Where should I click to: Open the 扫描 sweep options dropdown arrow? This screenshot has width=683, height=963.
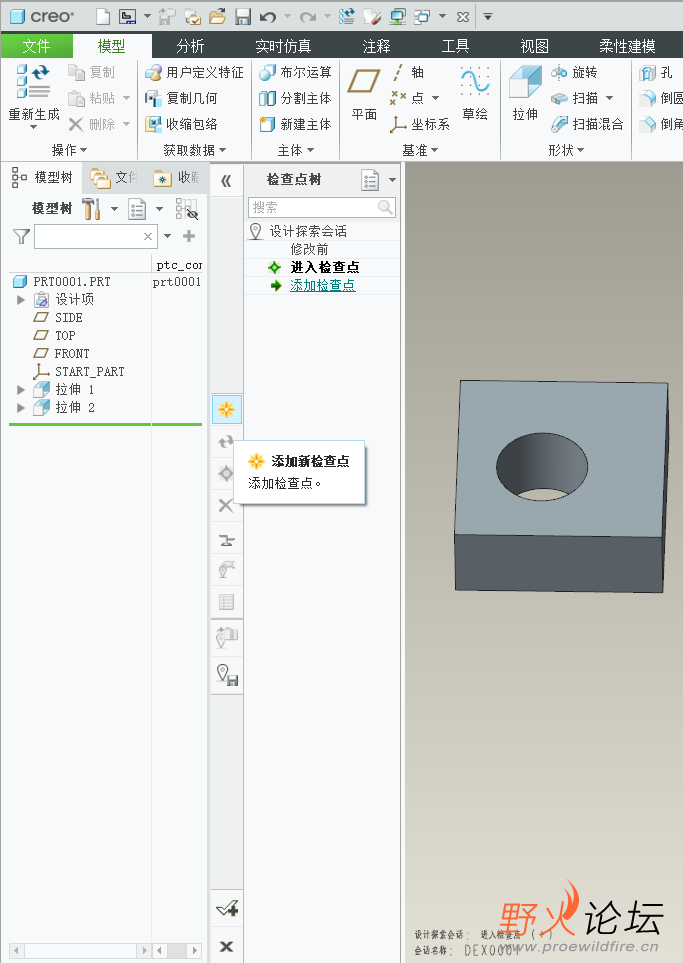(609, 98)
